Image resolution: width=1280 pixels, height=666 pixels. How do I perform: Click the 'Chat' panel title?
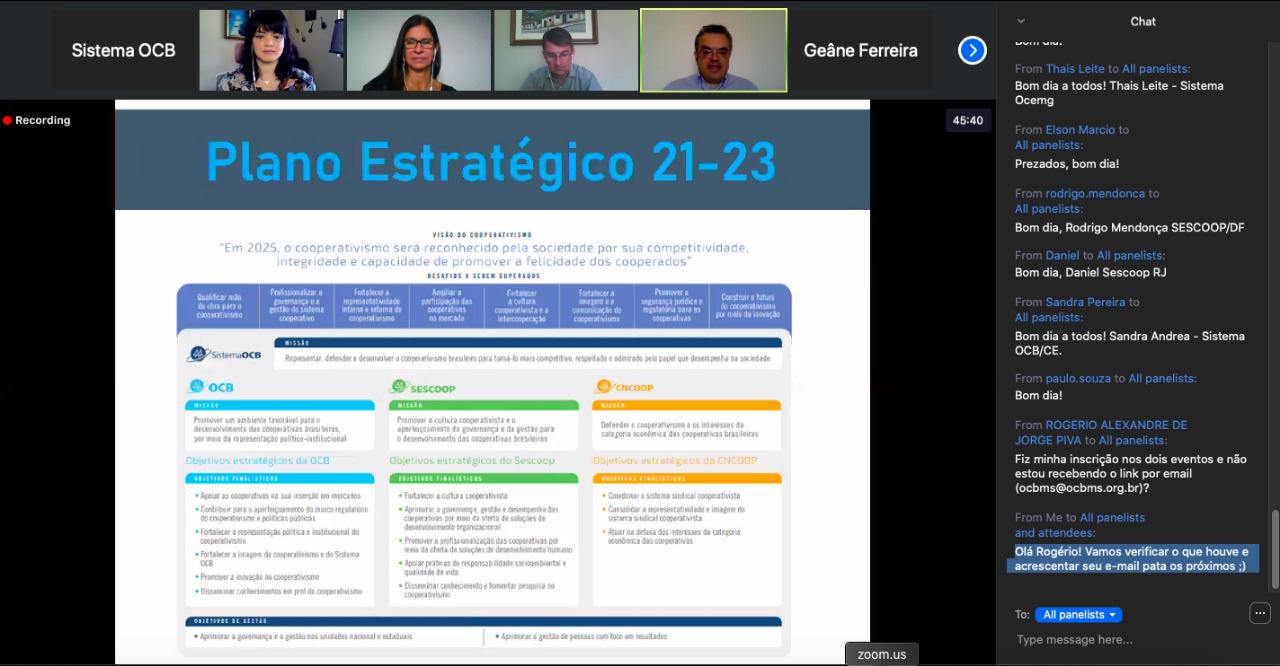[1143, 21]
